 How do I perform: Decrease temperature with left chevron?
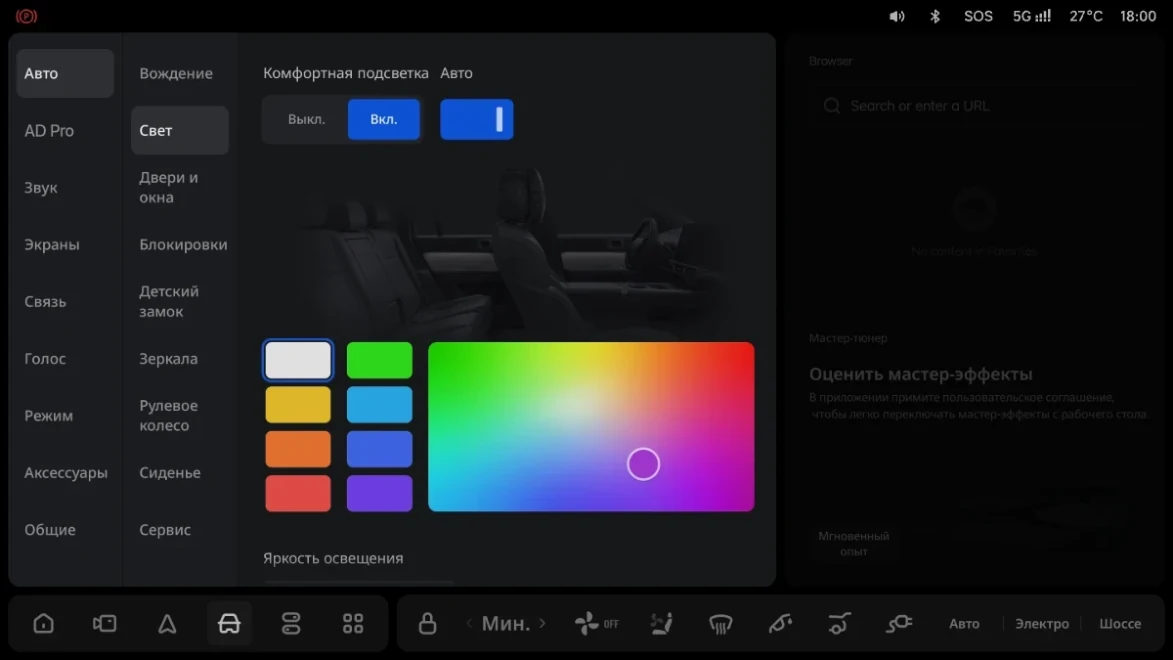pos(469,623)
